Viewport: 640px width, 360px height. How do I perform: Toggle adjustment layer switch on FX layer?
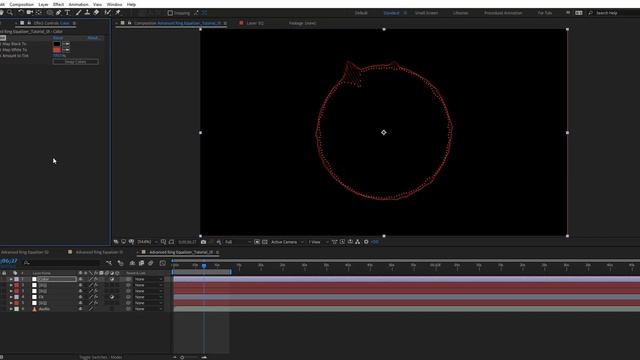point(112,297)
